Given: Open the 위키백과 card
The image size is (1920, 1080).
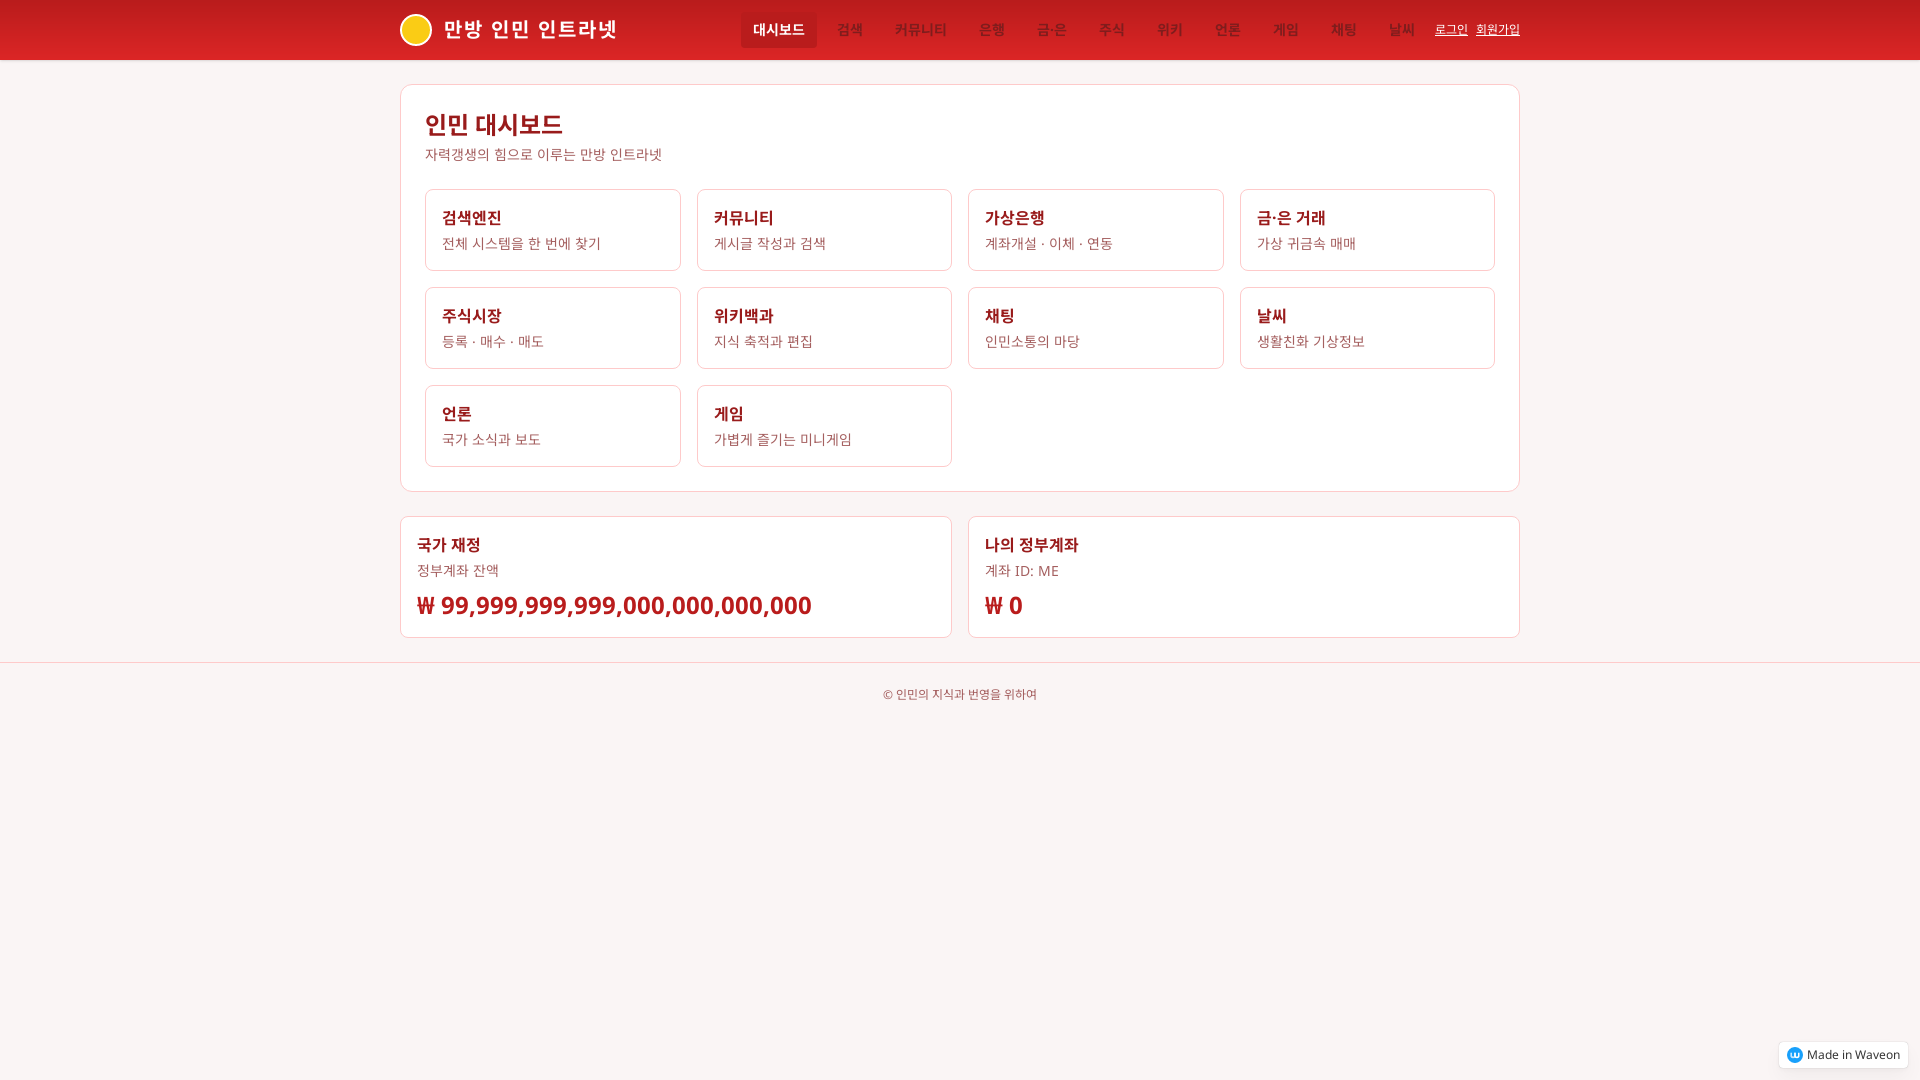Looking at the screenshot, I should click(824, 328).
